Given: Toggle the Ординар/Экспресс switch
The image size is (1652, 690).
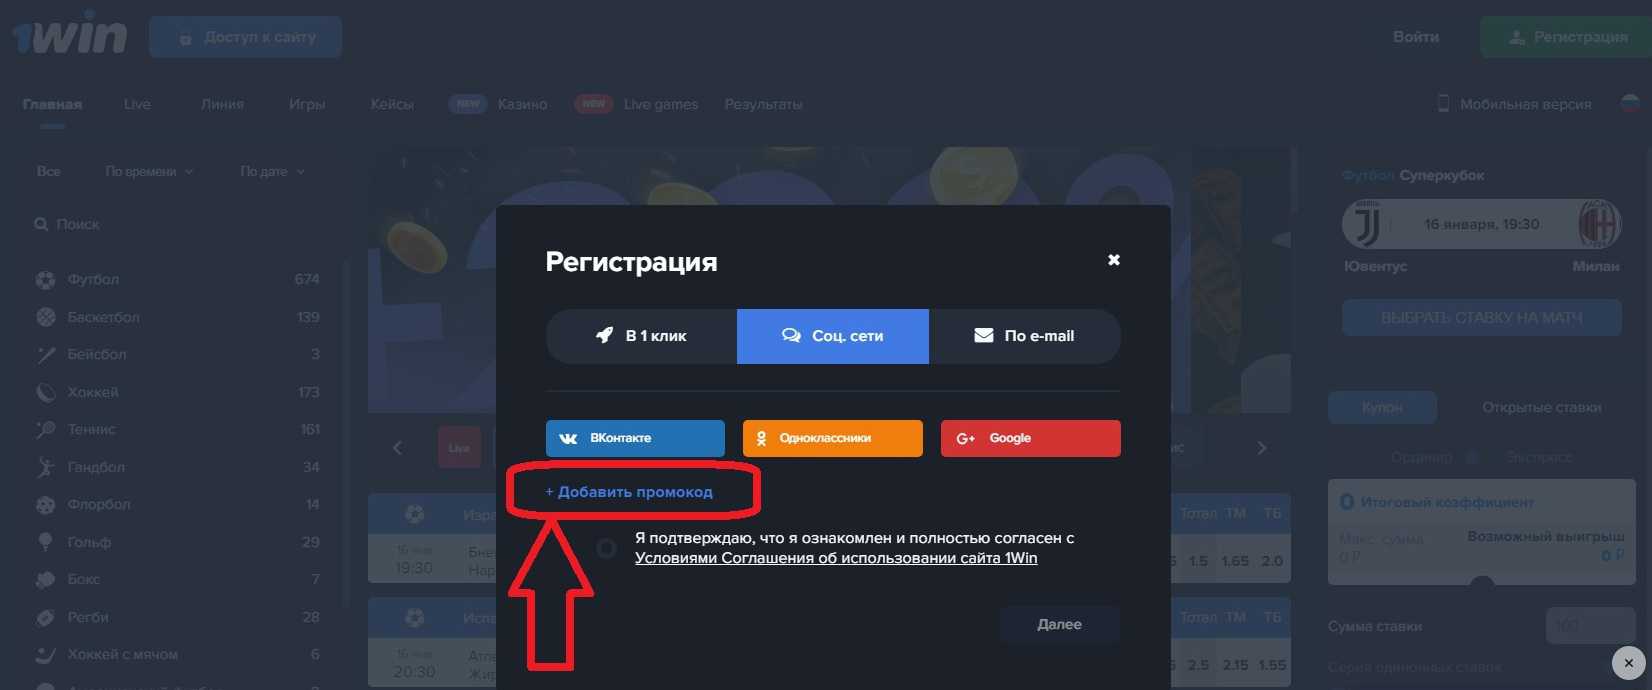Looking at the screenshot, I should point(1472,457).
